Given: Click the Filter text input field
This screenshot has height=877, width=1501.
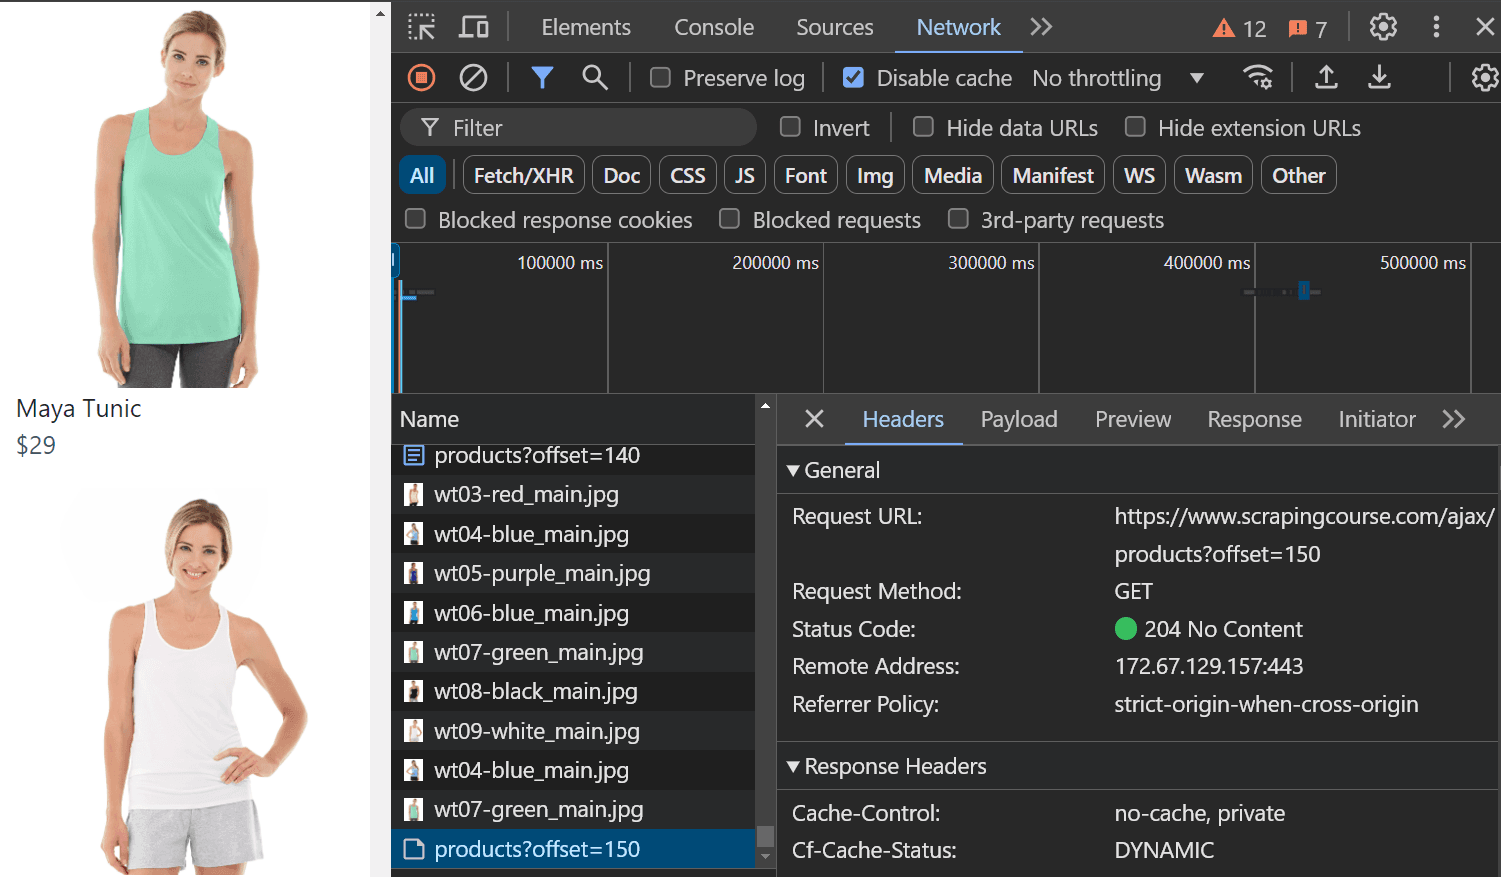Looking at the screenshot, I should coord(578,127).
